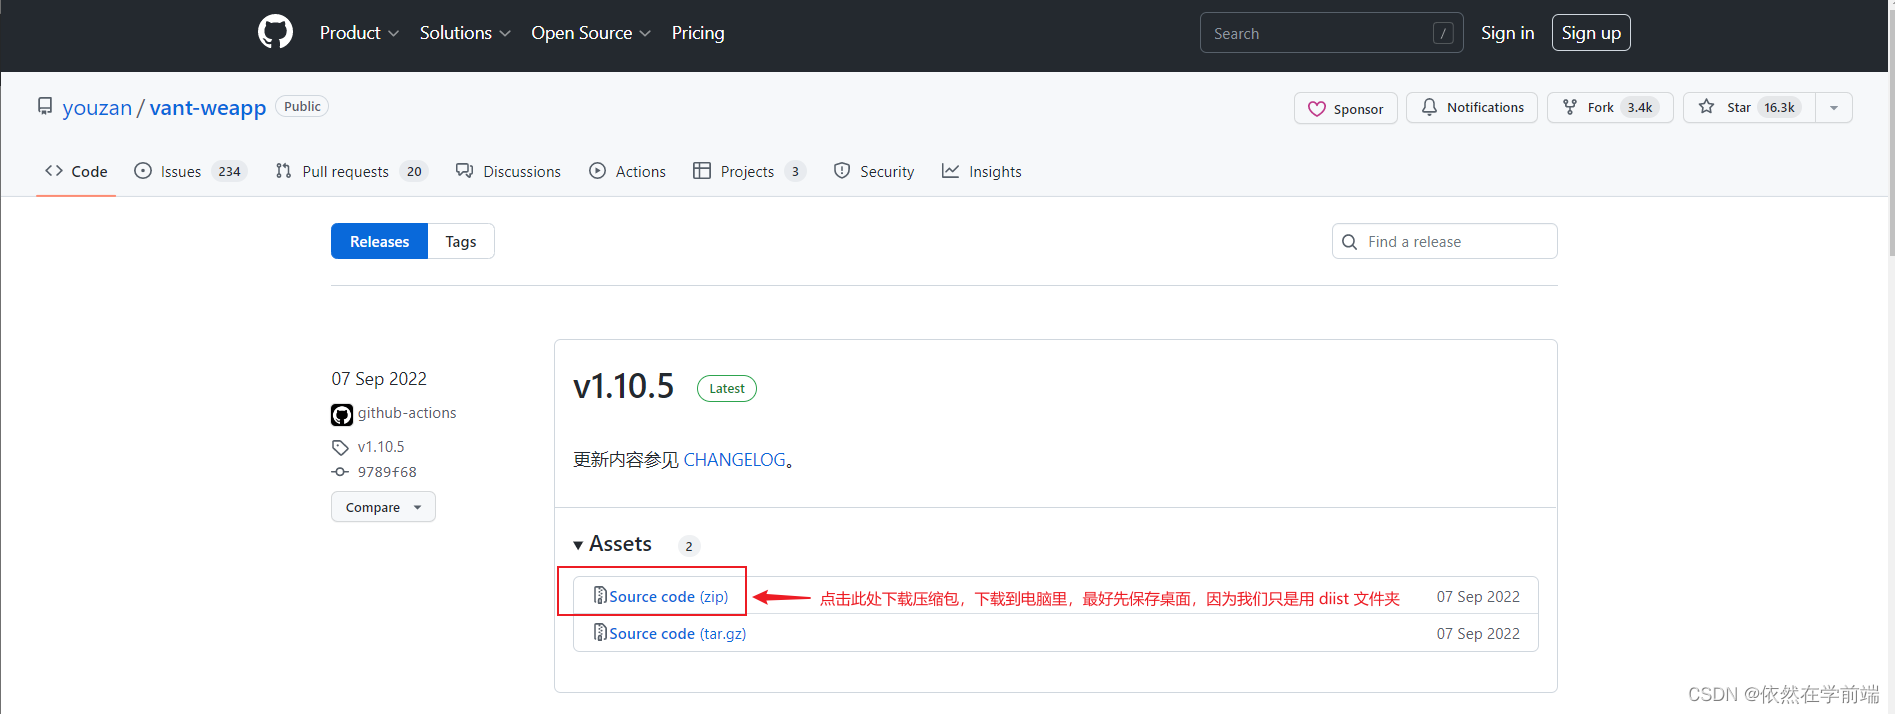Click the commit icon beside 9789f68
Viewport: 1895px width, 714px height.
[340, 472]
